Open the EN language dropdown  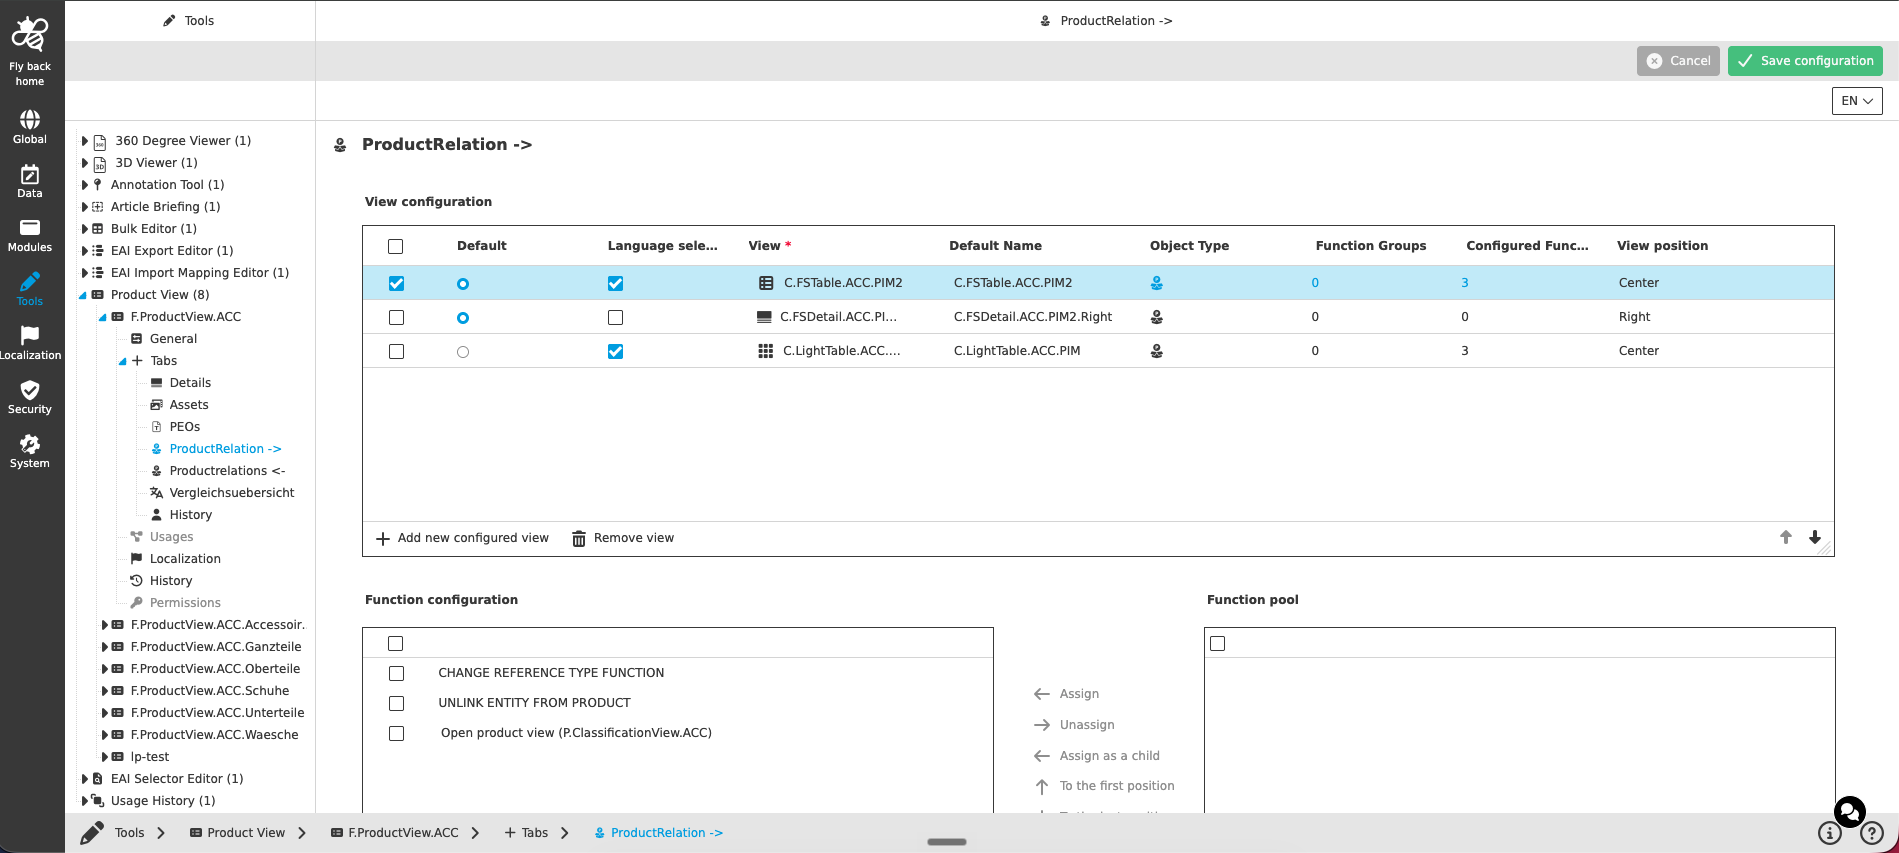coord(1857,101)
